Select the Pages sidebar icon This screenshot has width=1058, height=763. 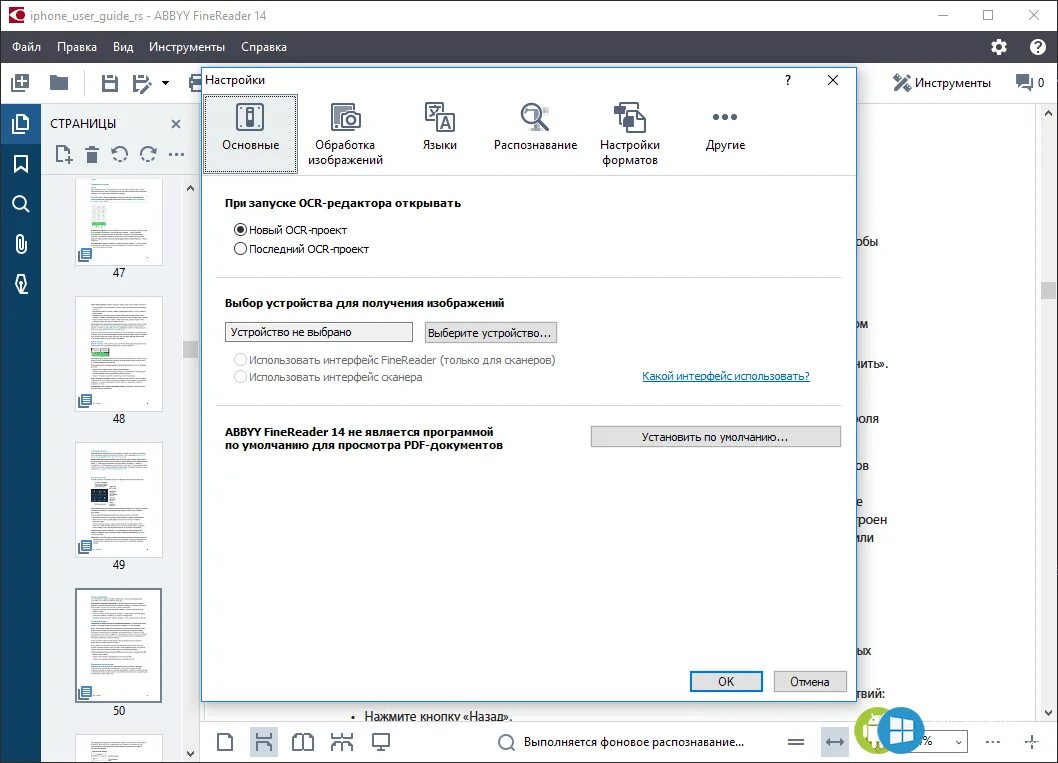tap(21, 123)
